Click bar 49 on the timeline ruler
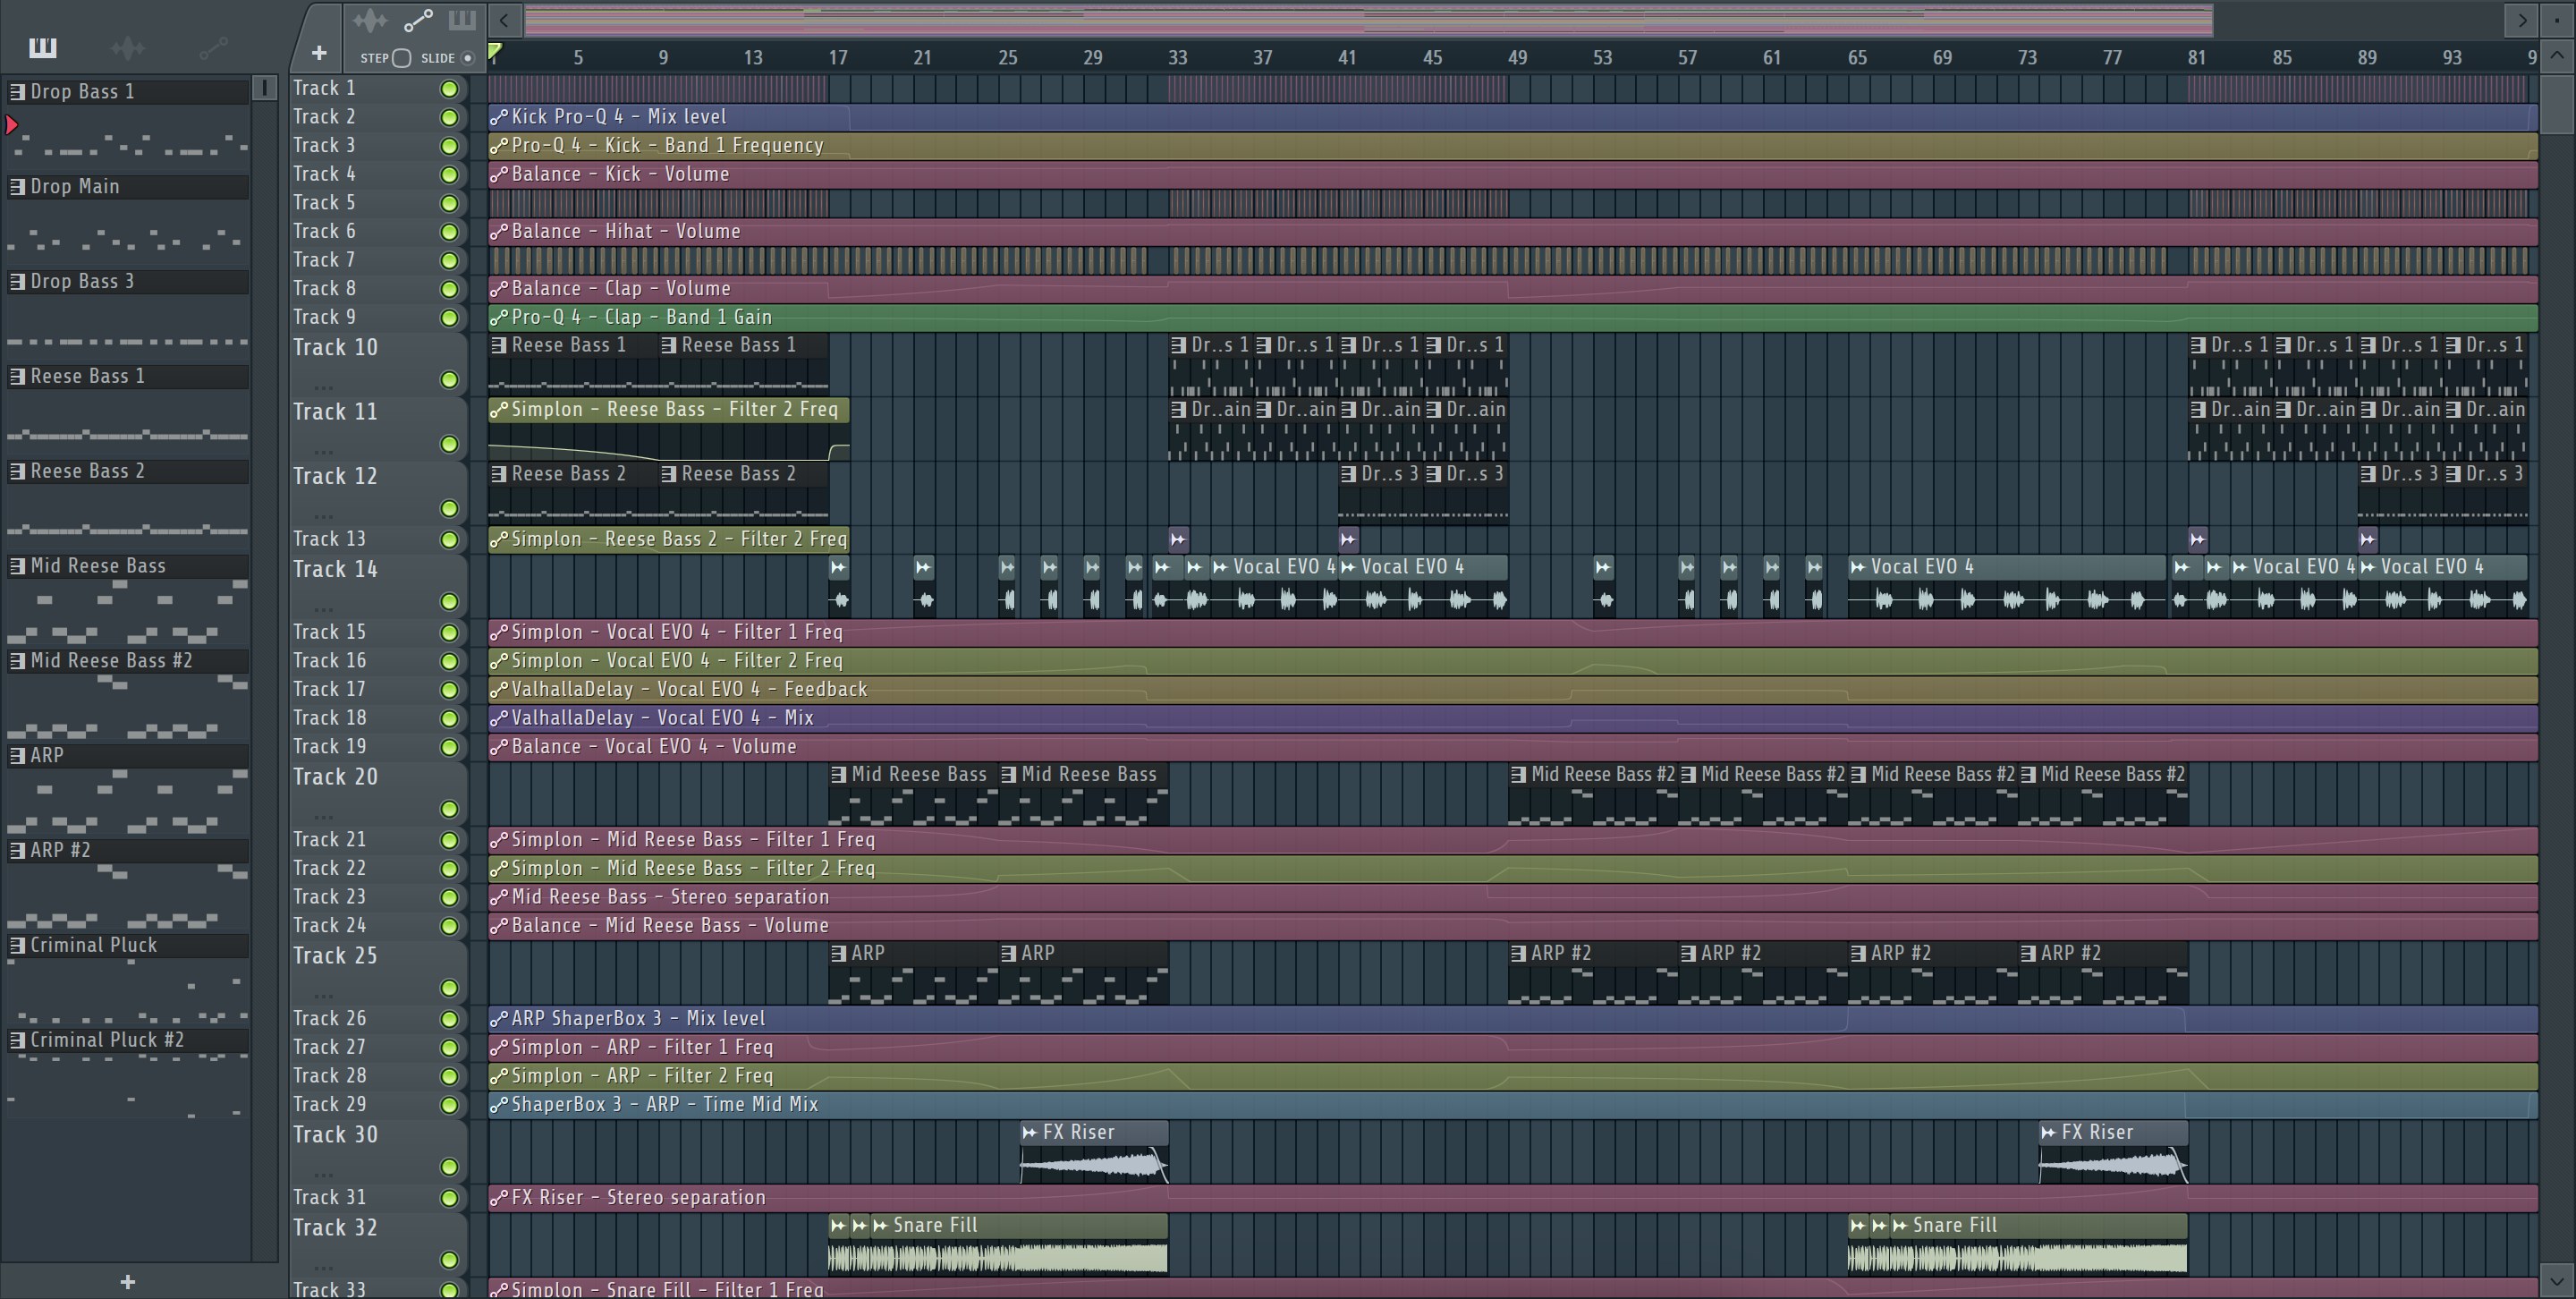2576x1299 pixels. (1518, 58)
